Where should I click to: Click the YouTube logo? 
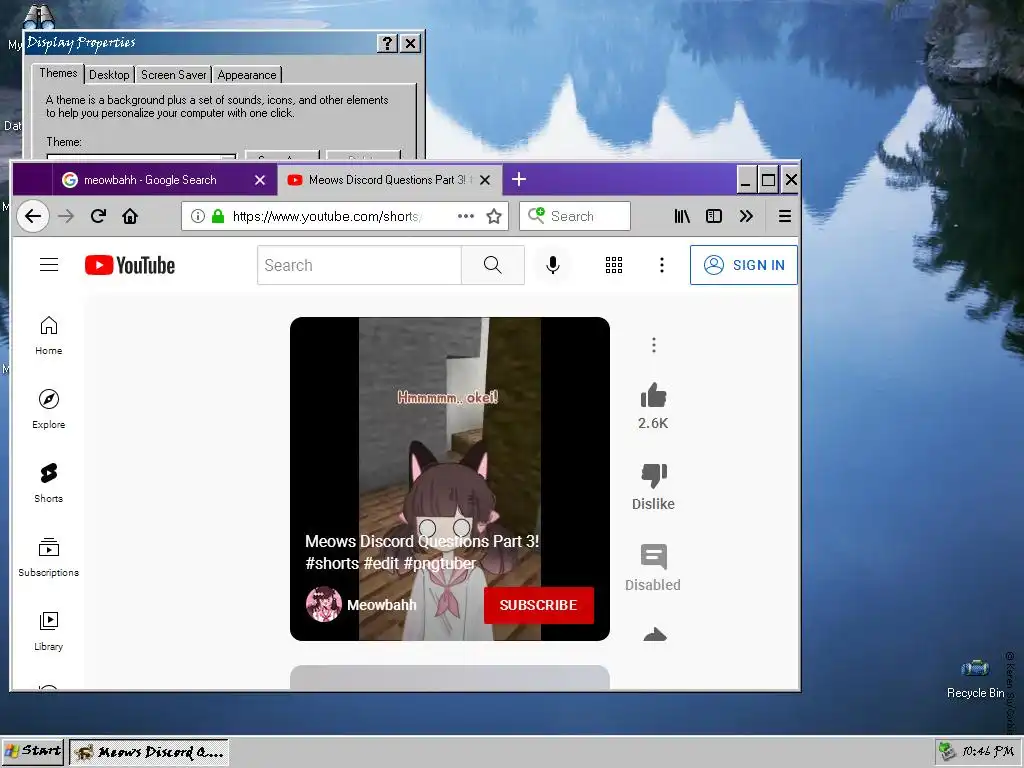click(130, 265)
